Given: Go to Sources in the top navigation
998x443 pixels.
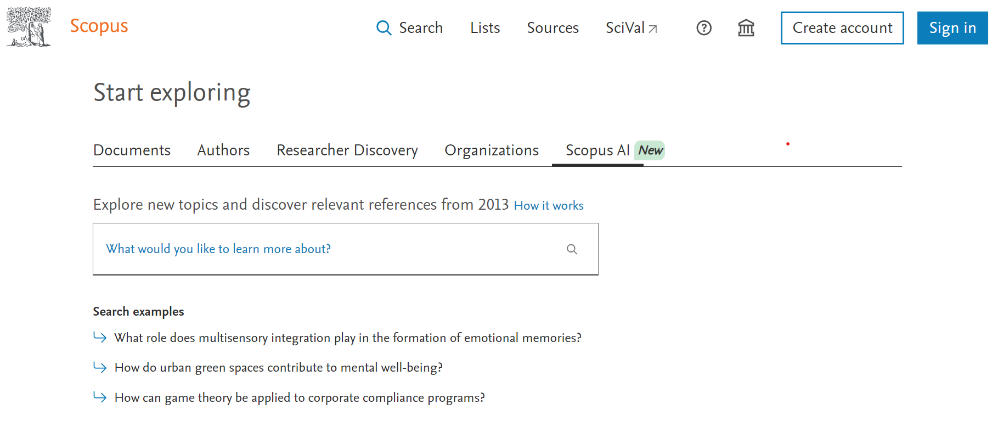Looking at the screenshot, I should 553,28.
